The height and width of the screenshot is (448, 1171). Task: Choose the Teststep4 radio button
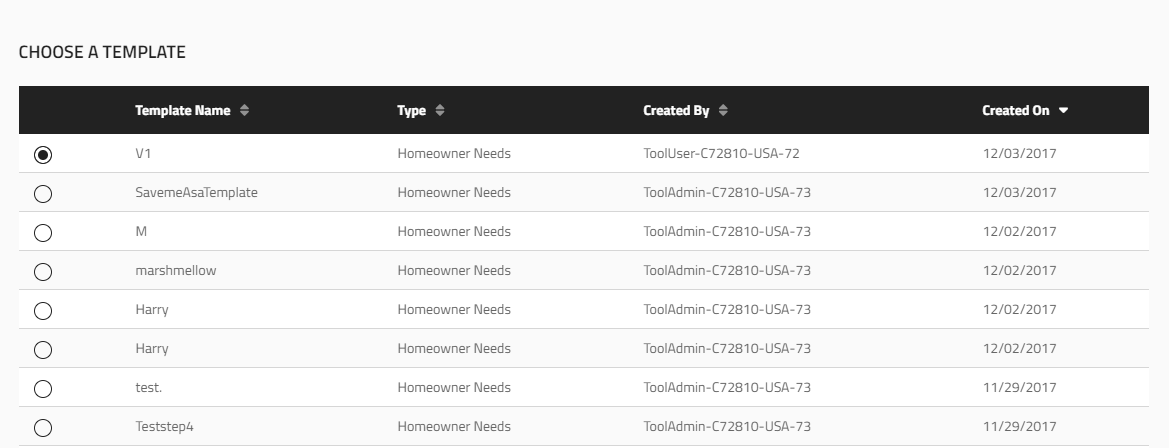tap(43, 427)
